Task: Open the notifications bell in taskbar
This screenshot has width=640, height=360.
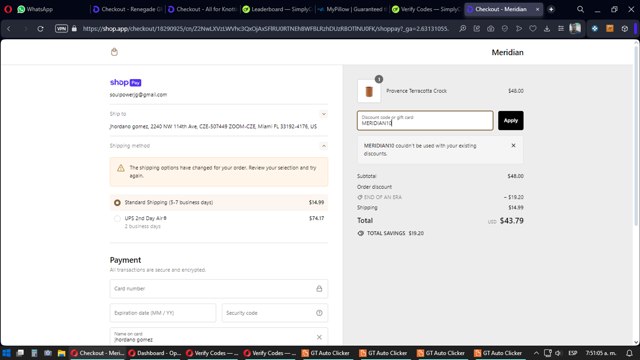Action: (629, 353)
